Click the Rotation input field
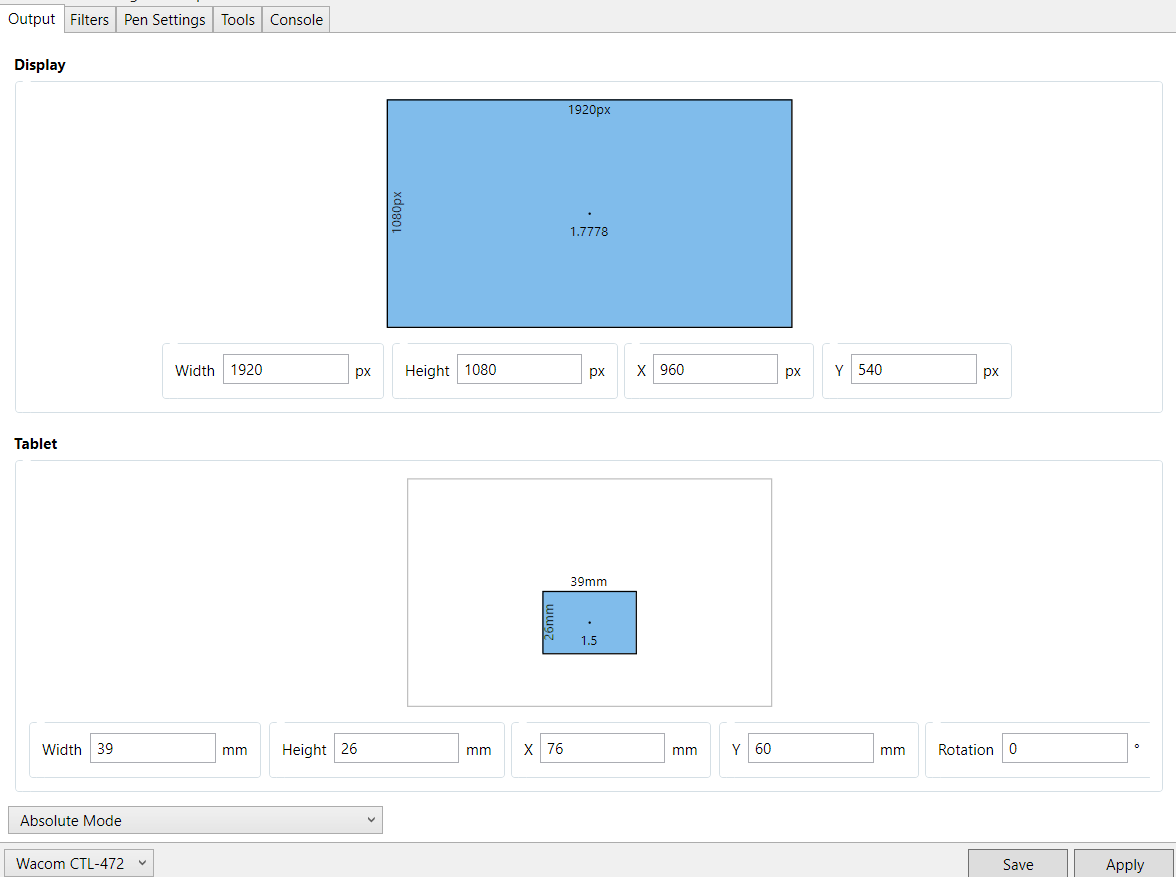The width and height of the screenshot is (1176, 877). (1064, 749)
